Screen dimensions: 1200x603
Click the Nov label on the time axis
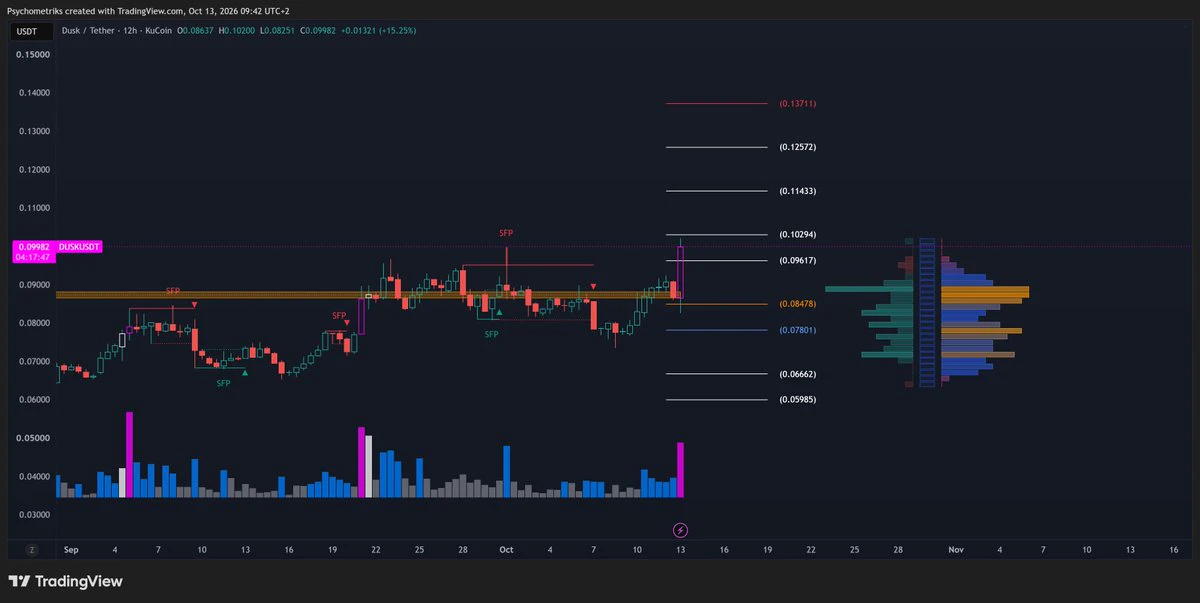[x=956, y=550]
